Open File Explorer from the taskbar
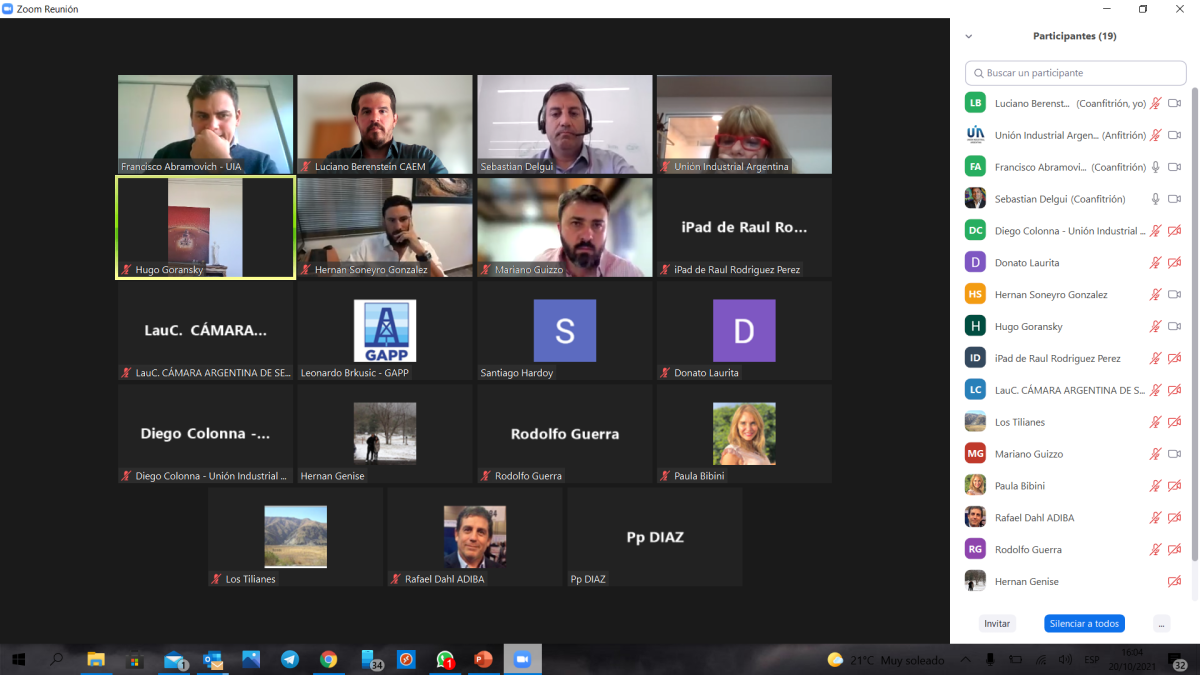The image size is (1200, 675). [x=96, y=659]
